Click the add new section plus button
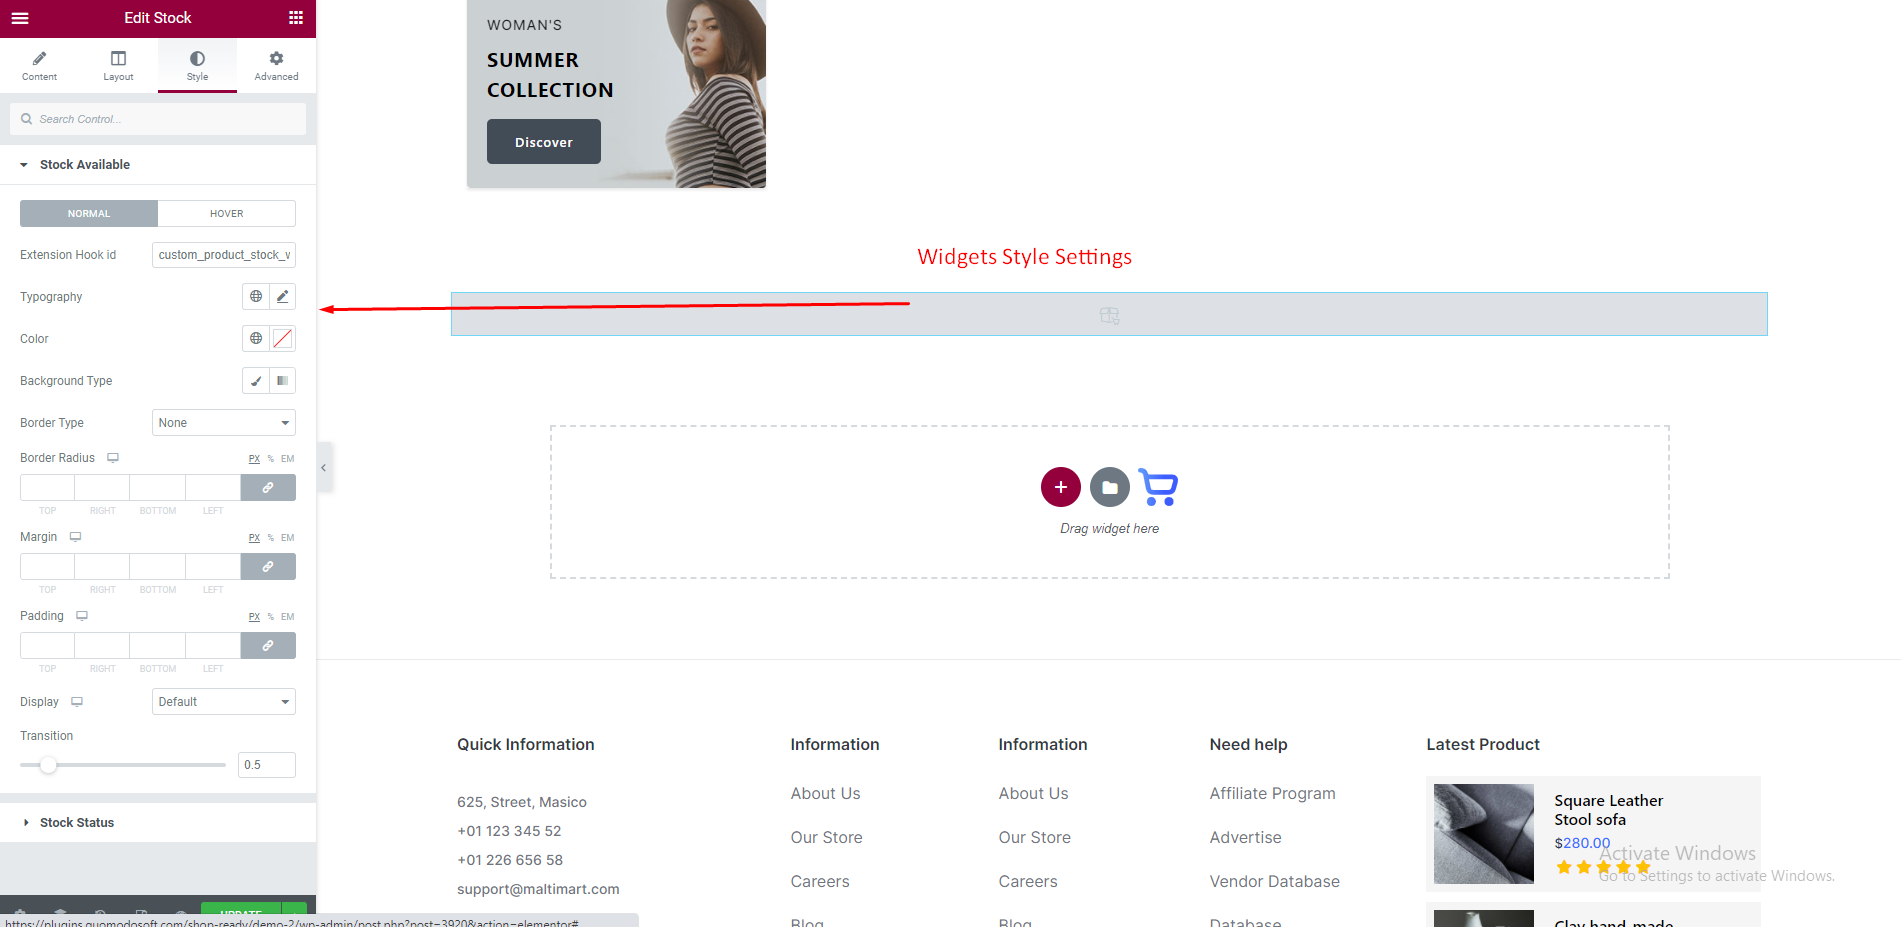 pyautogui.click(x=1060, y=487)
